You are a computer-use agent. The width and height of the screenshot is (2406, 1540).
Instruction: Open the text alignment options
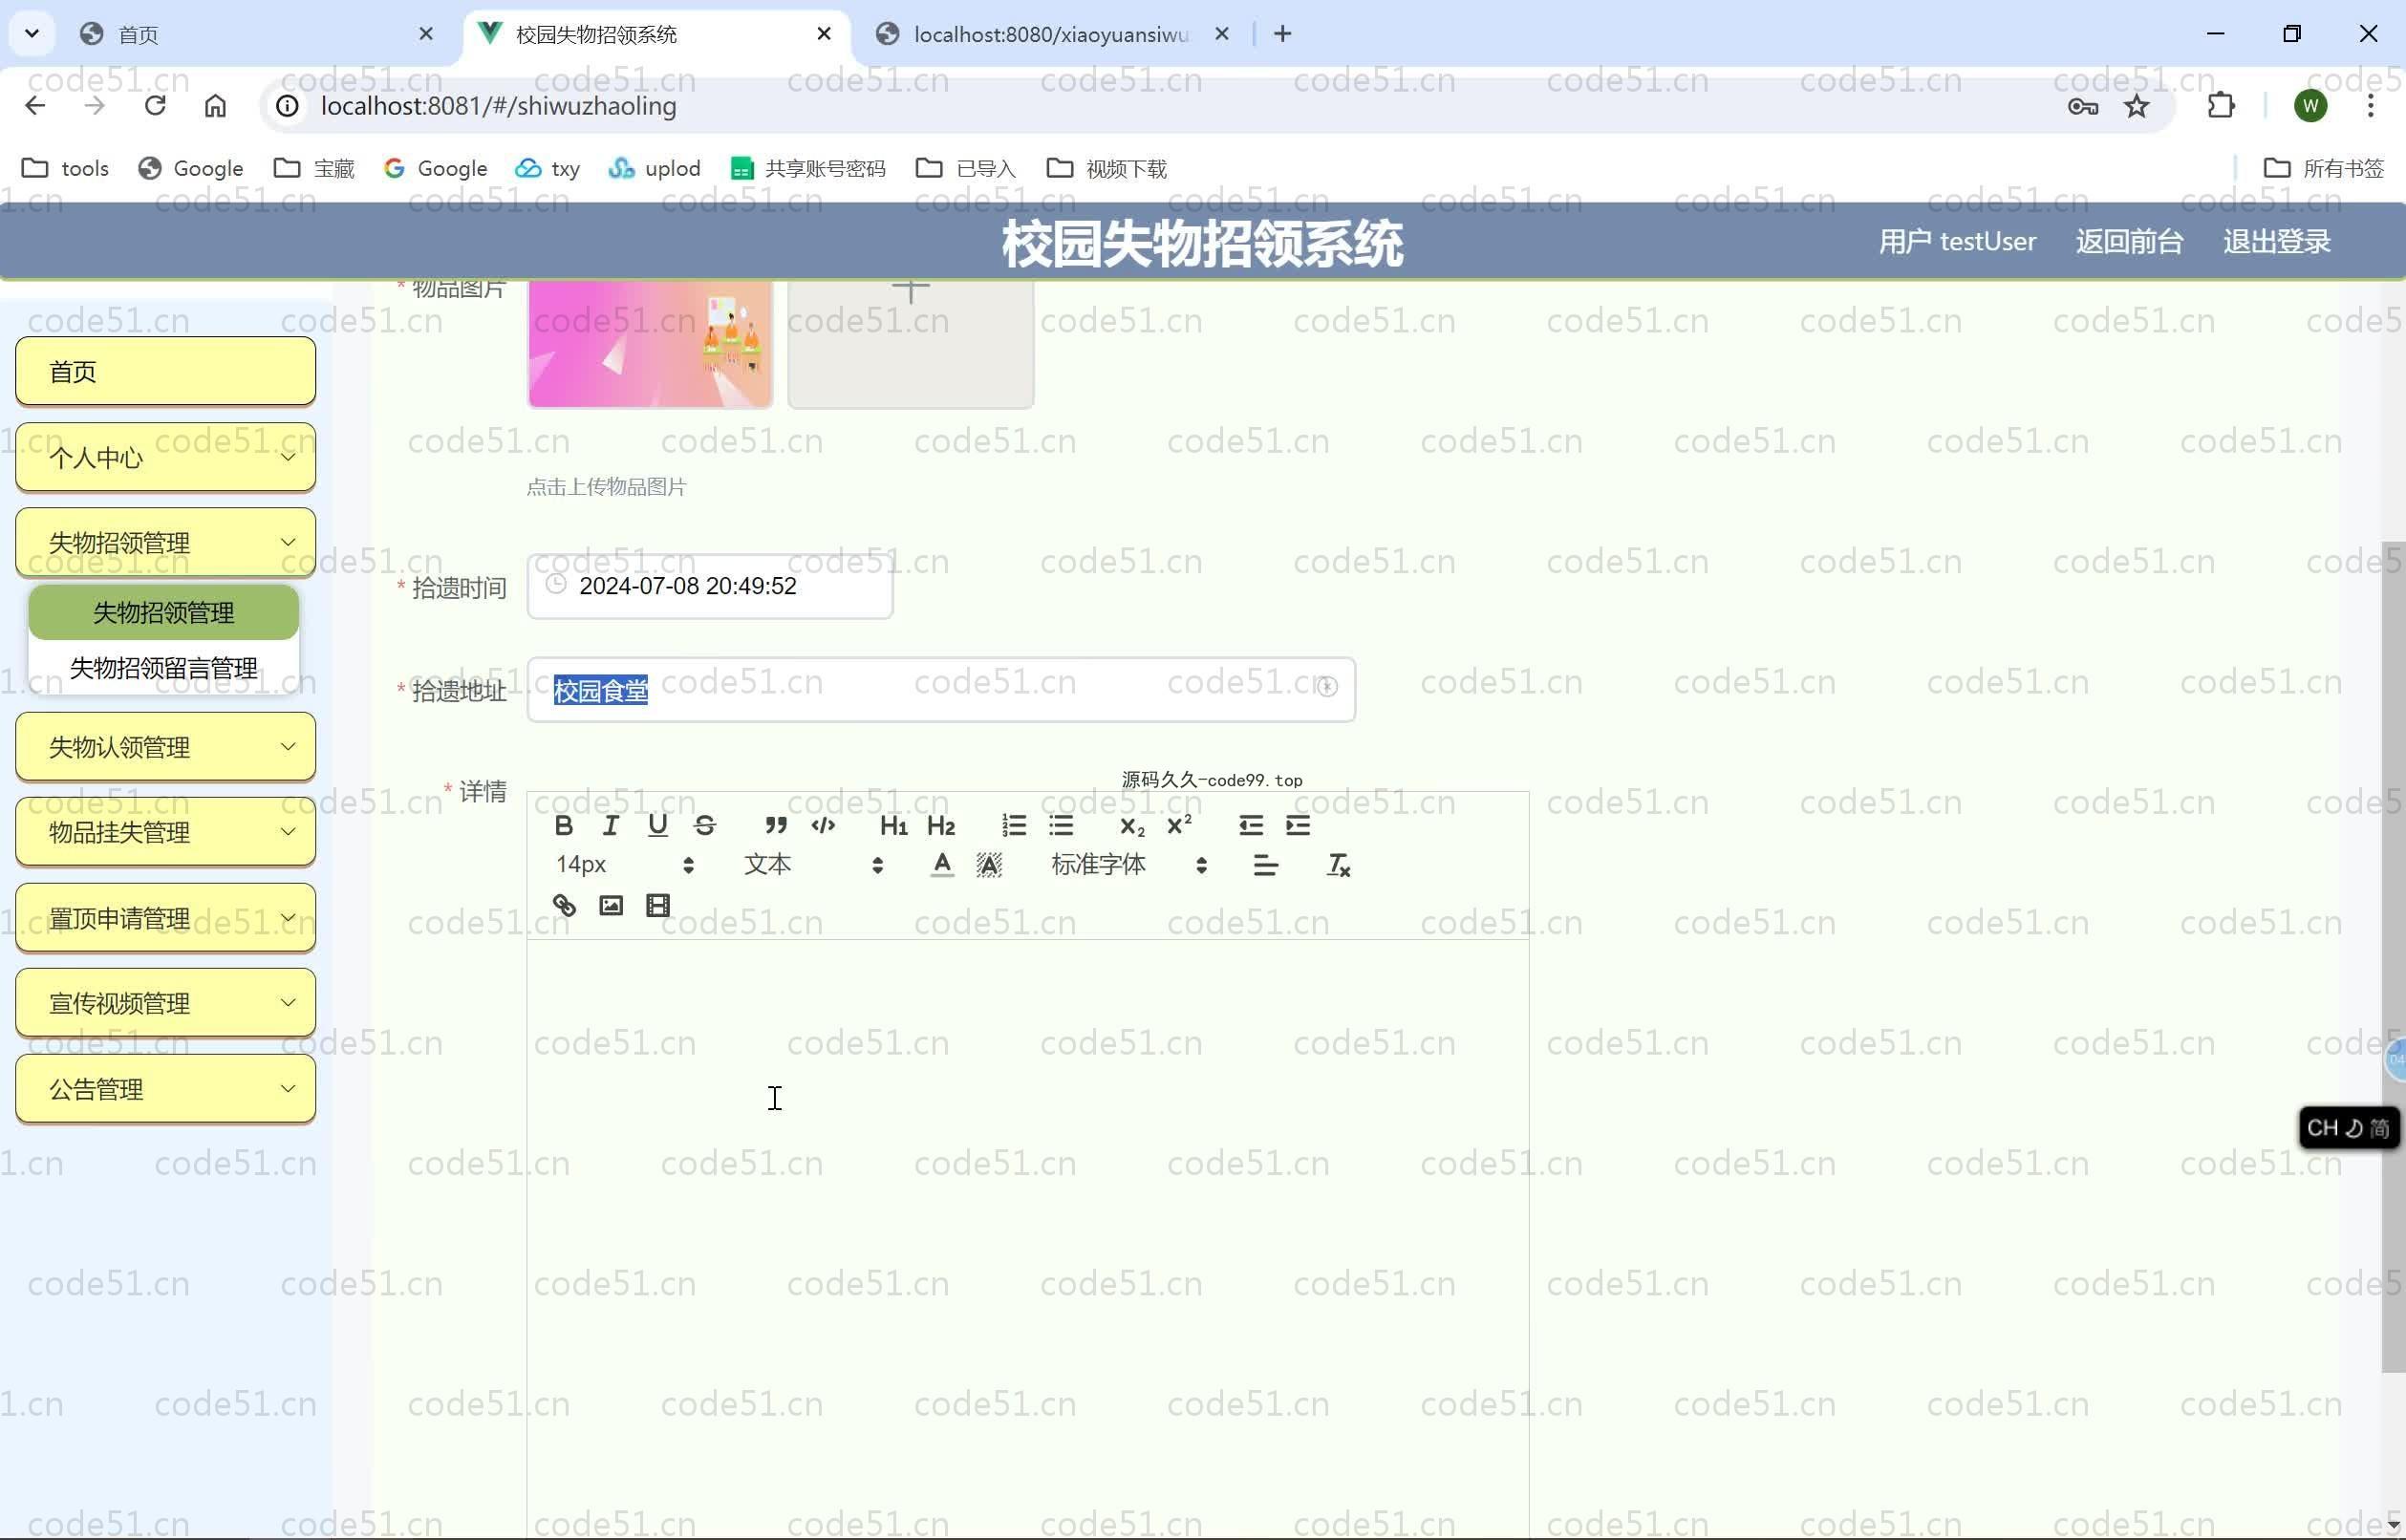pyautogui.click(x=1266, y=865)
